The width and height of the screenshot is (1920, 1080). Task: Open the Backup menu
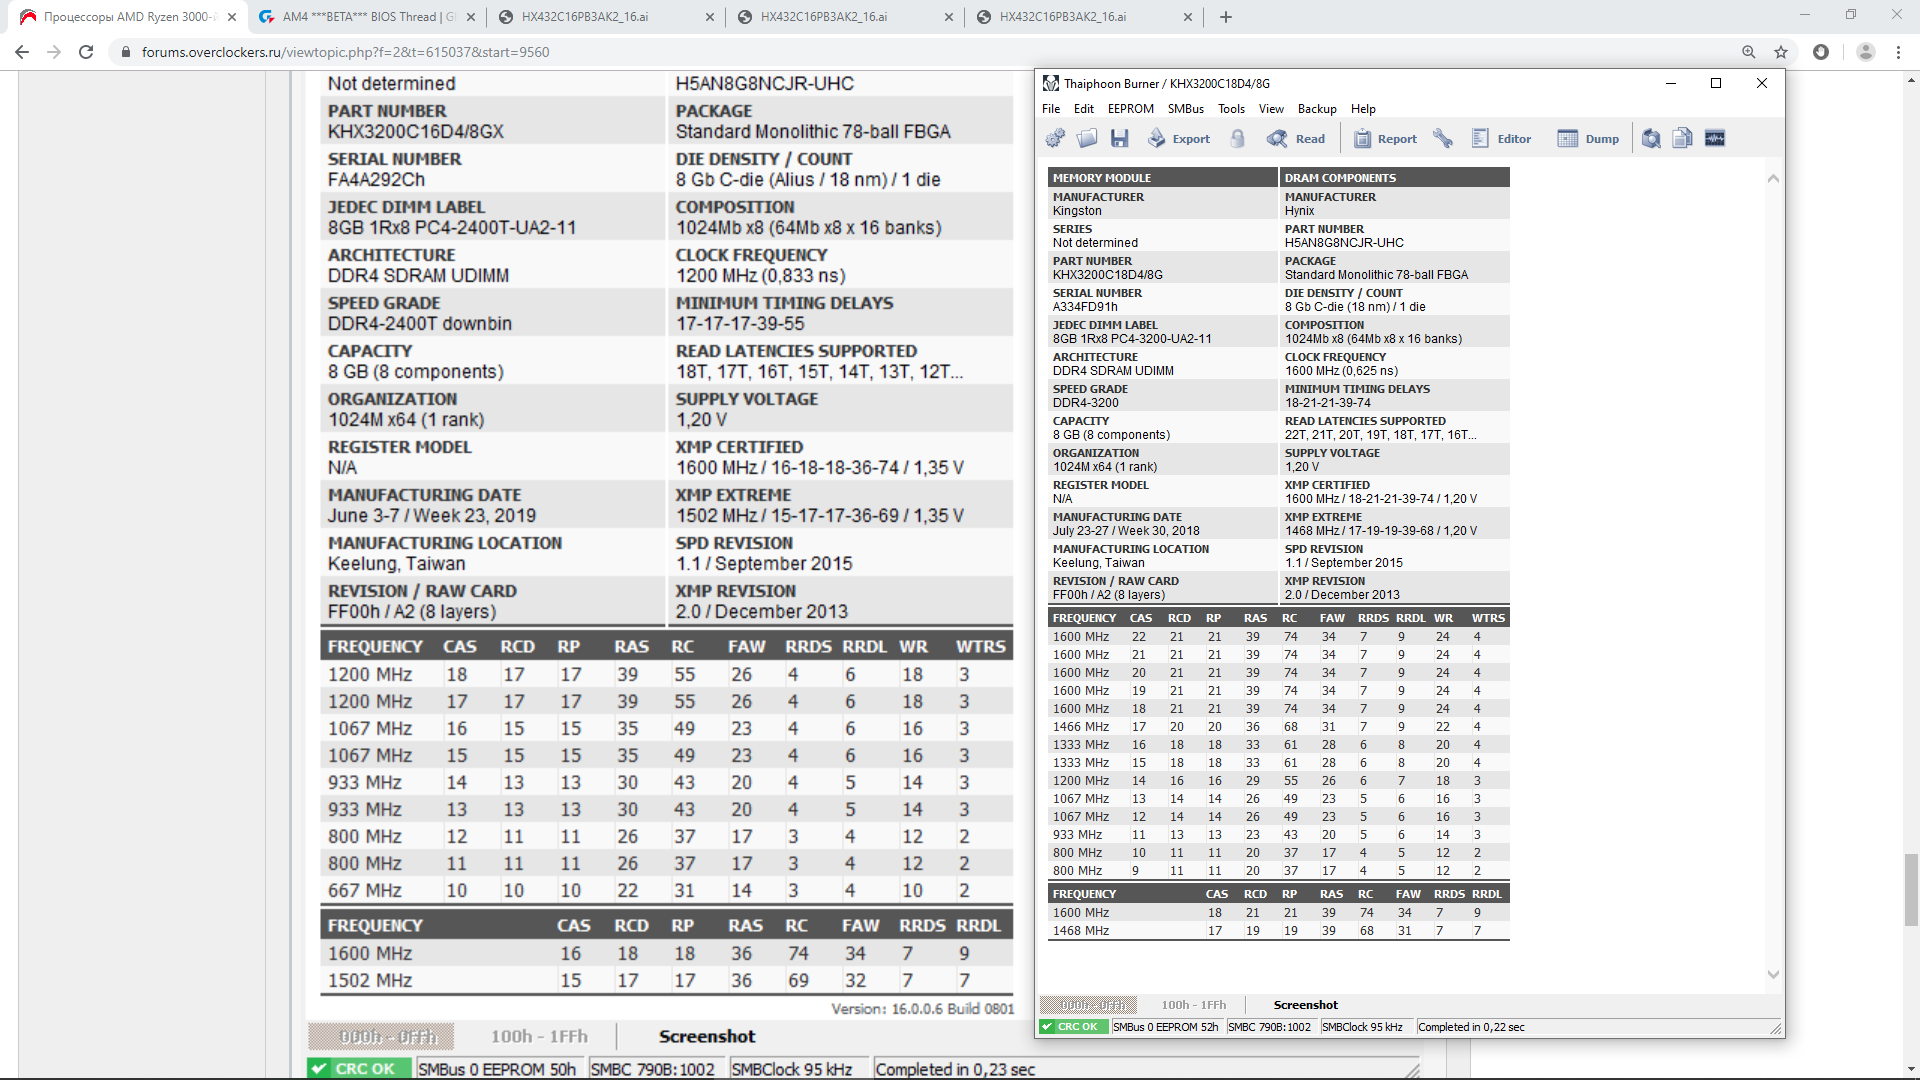(x=1316, y=109)
